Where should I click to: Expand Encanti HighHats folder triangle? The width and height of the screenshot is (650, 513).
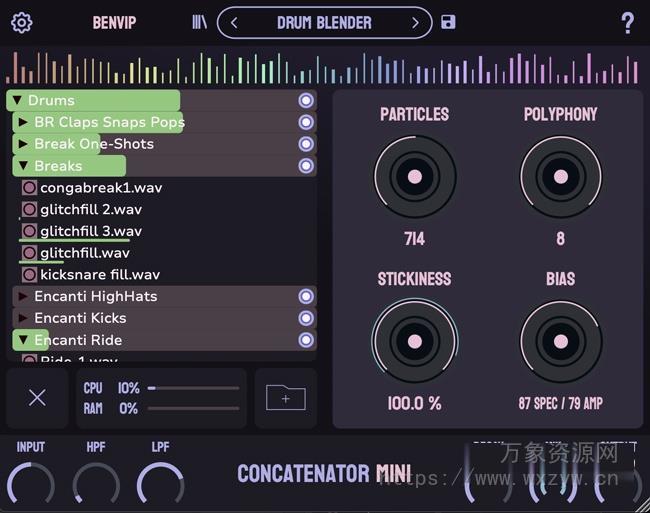click(x=23, y=296)
